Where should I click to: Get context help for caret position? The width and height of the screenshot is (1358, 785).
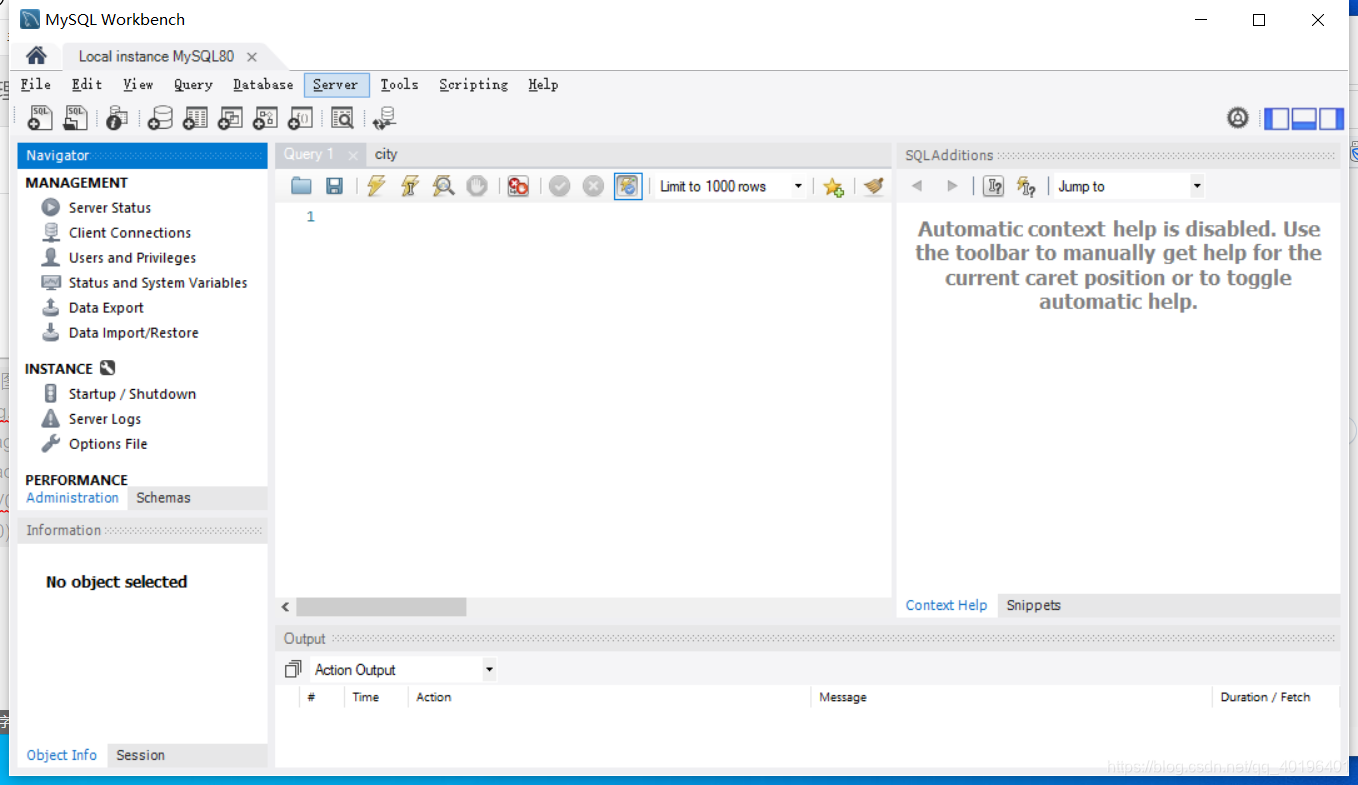[x=994, y=186]
